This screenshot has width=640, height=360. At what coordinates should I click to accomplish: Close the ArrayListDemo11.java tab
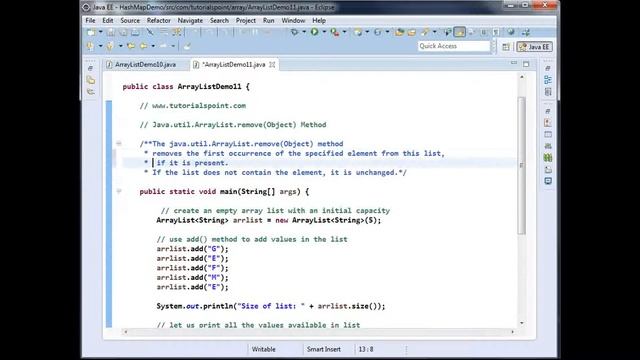[x=272, y=64]
